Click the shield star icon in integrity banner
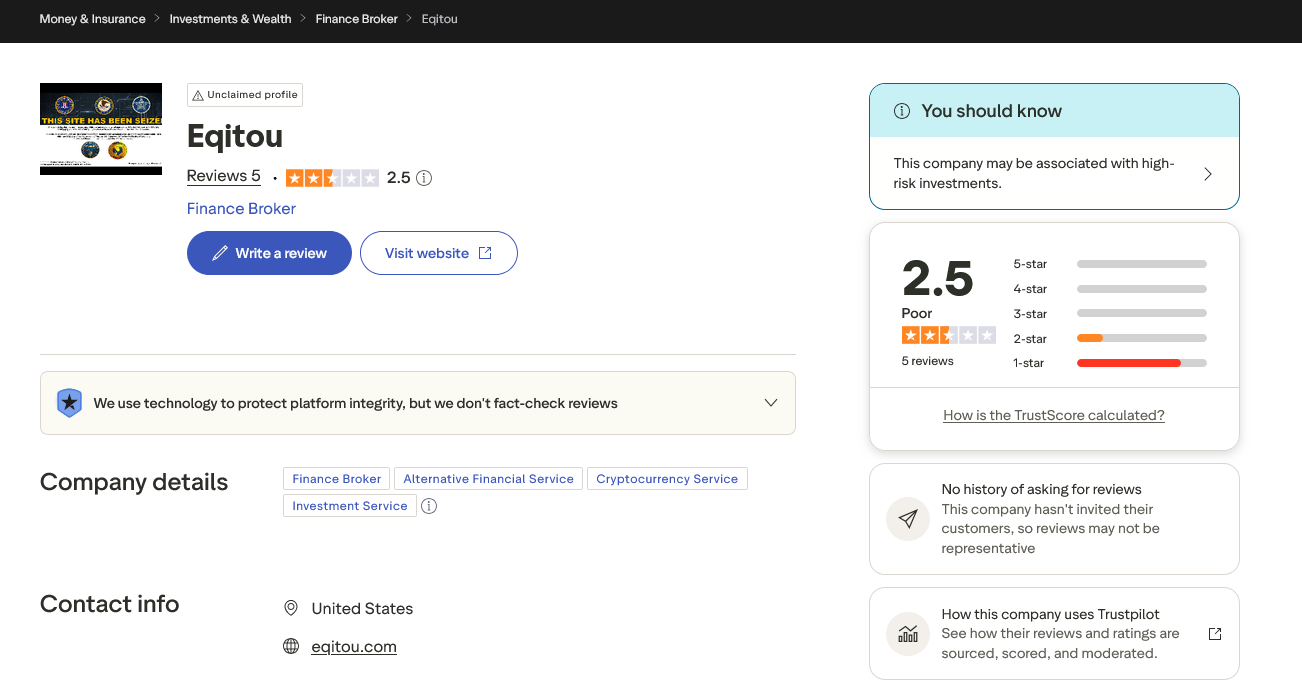The height and width of the screenshot is (690, 1302). [69, 403]
